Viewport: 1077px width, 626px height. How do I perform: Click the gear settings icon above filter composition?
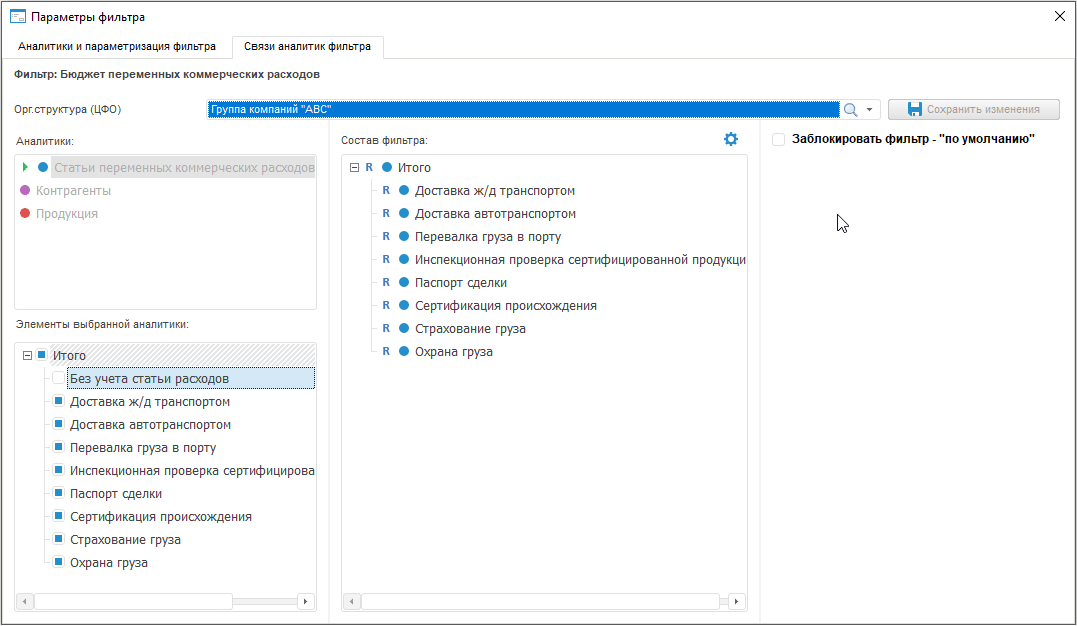(x=731, y=139)
